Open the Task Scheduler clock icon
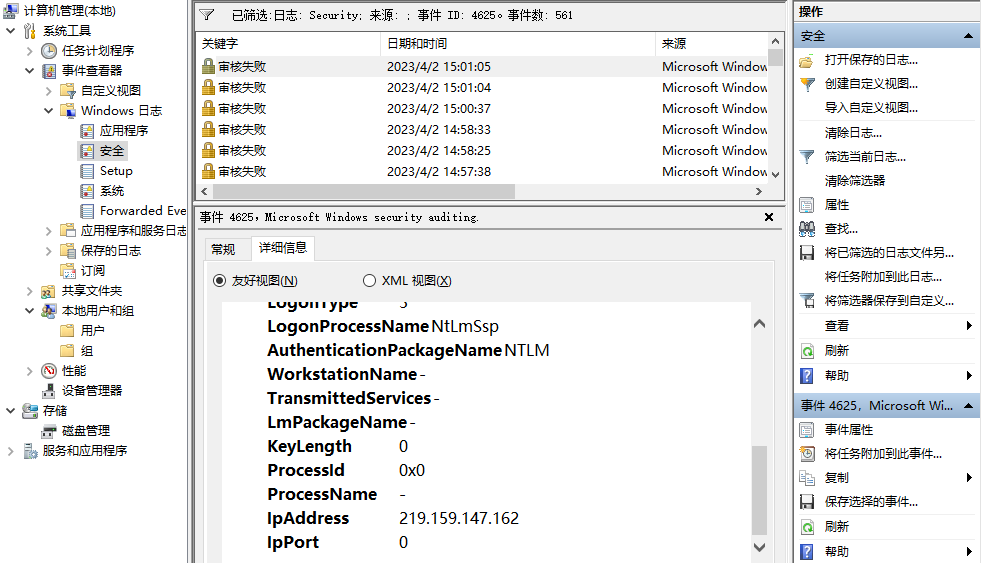Viewport: 981px width, 563px height. click(49, 50)
